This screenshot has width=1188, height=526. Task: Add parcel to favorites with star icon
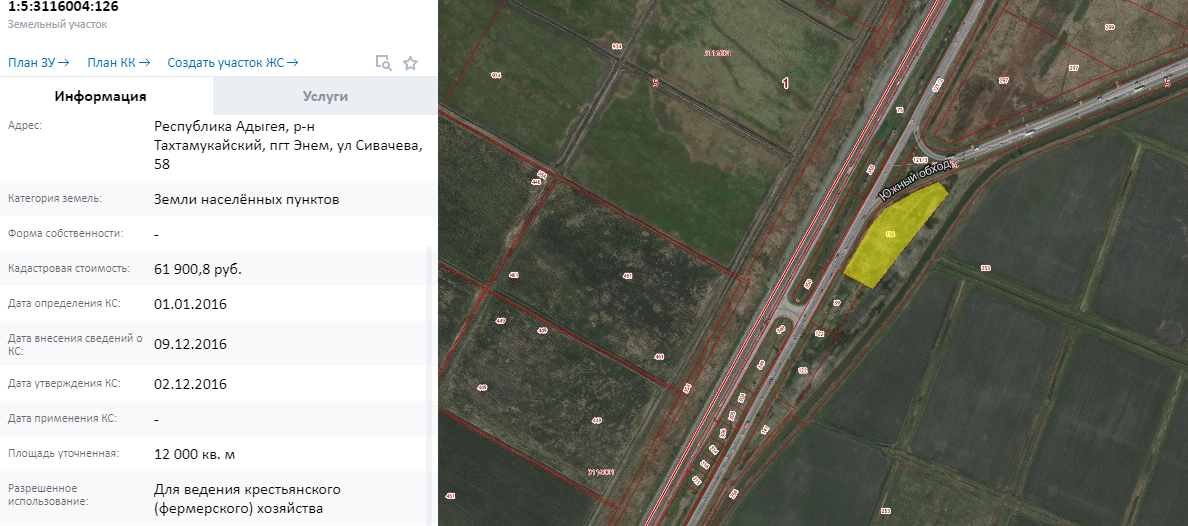pos(410,63)
